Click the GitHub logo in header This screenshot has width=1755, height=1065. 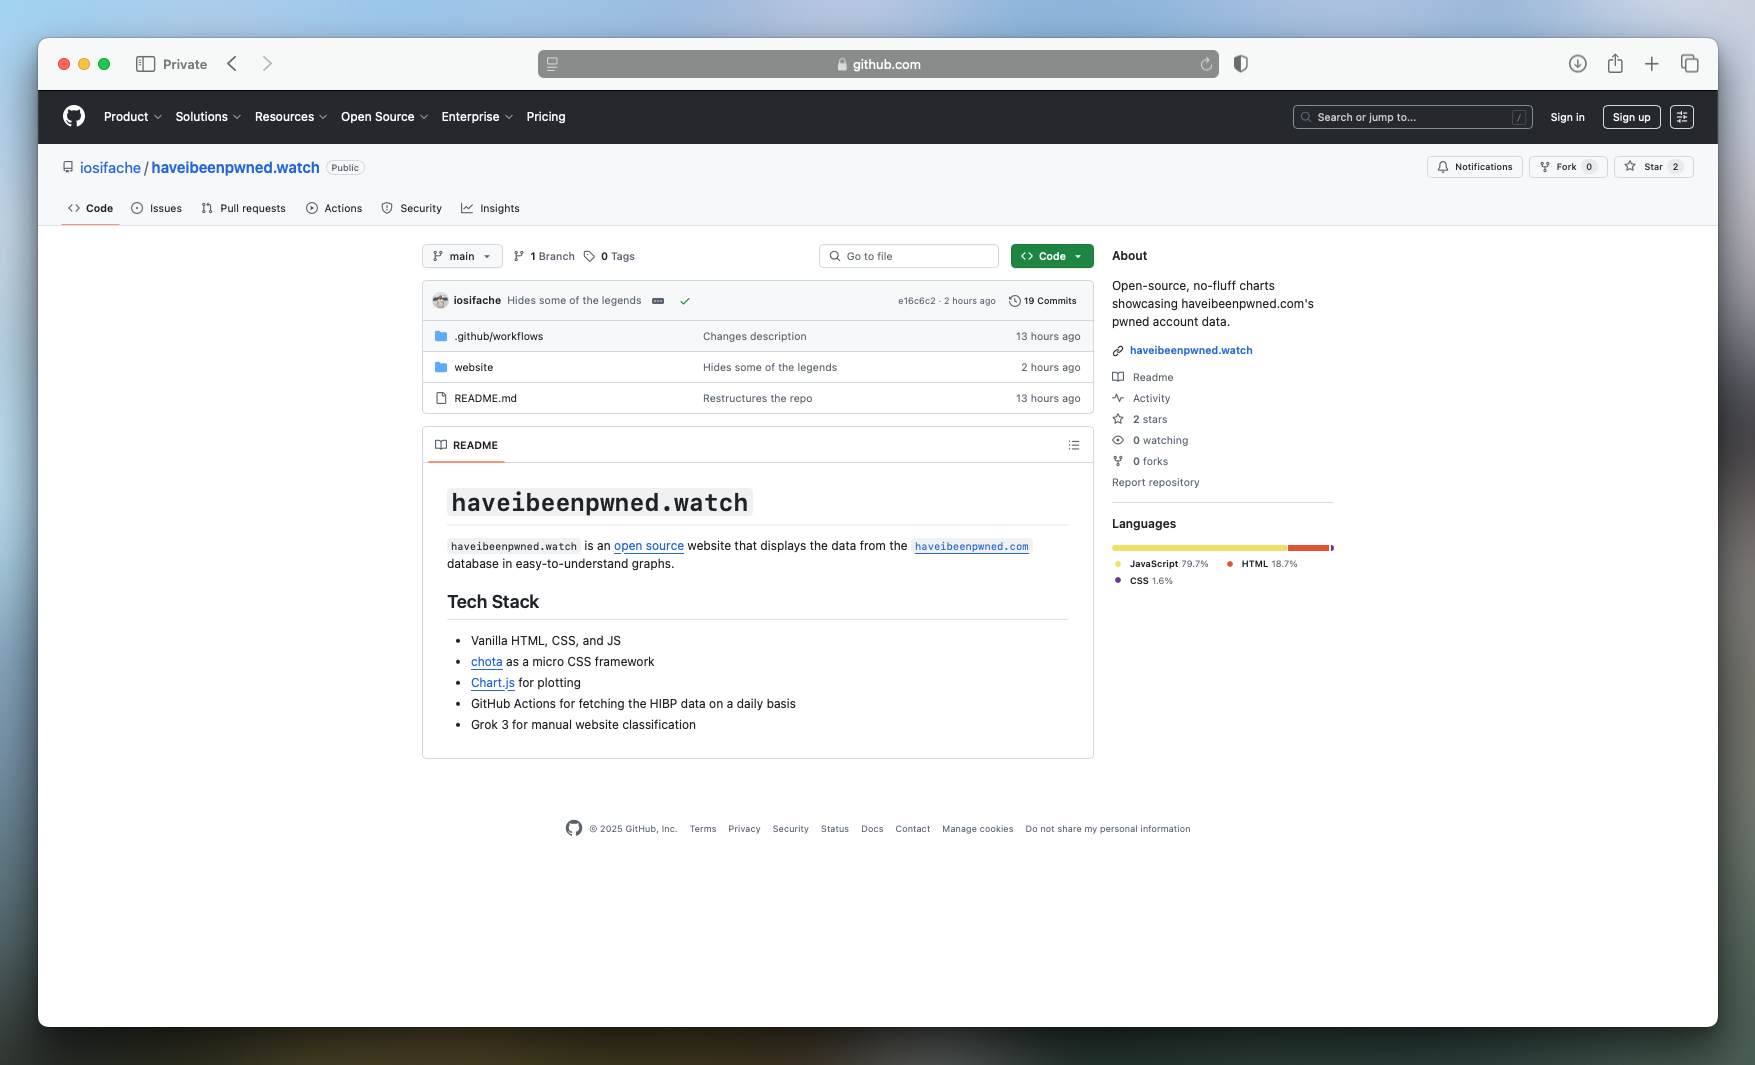(x=74, y=117)
